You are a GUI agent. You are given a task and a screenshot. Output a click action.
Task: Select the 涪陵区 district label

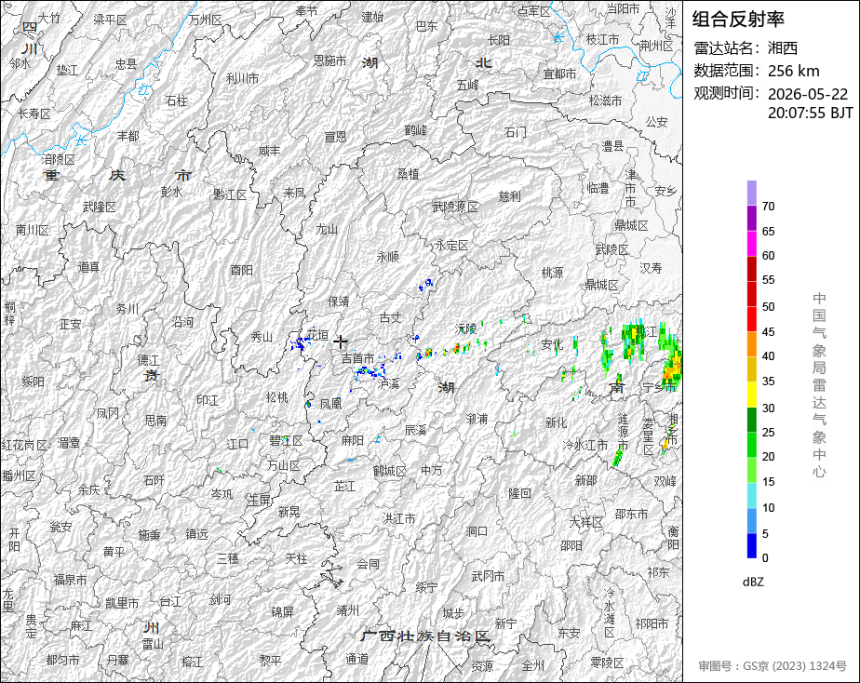click(58, 160)
